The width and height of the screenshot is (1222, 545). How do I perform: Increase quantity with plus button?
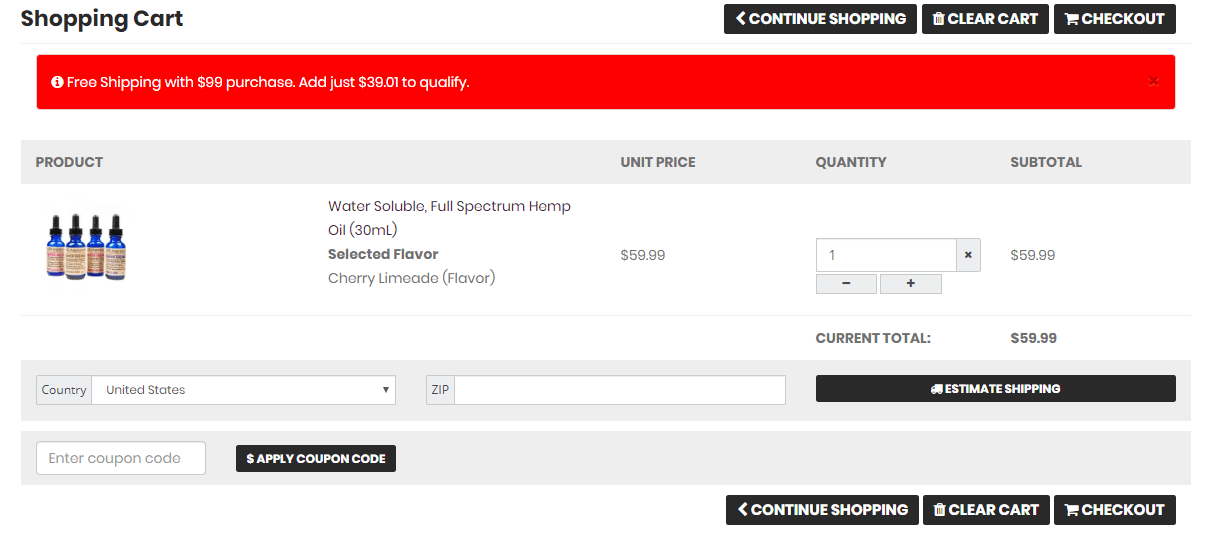(911, 284)
